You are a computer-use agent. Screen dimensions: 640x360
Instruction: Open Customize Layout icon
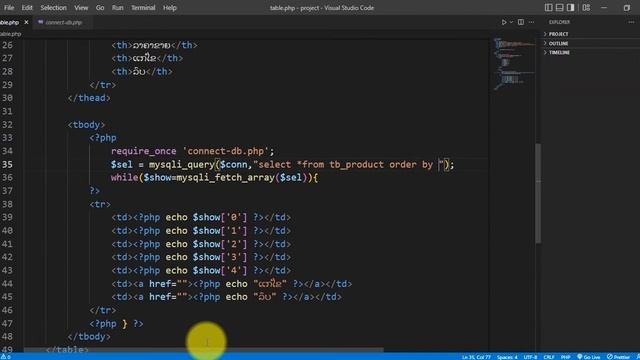(x=586, y=7)
